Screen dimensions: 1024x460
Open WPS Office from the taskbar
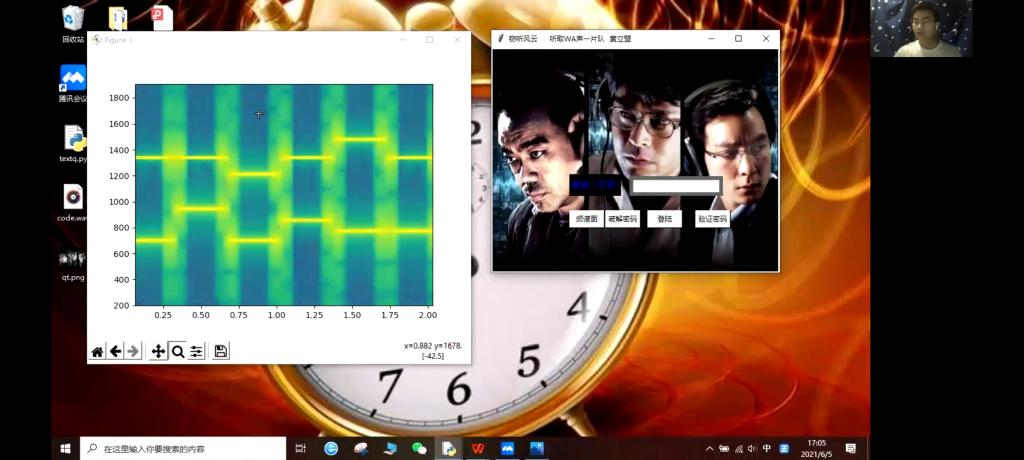click(478, 448)
